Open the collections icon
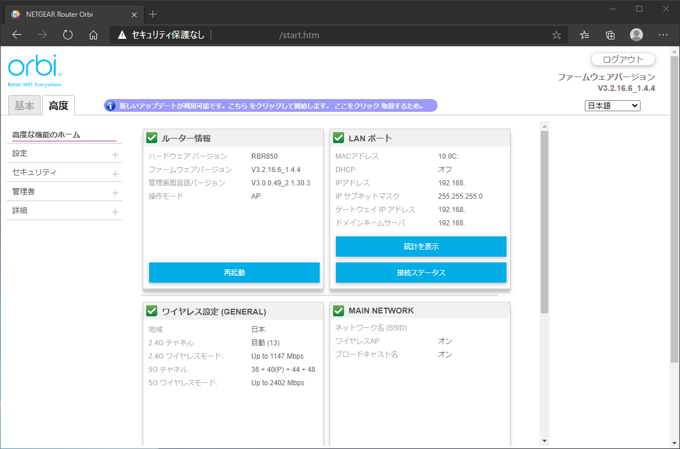680x449 pixels. coord(610,35)
